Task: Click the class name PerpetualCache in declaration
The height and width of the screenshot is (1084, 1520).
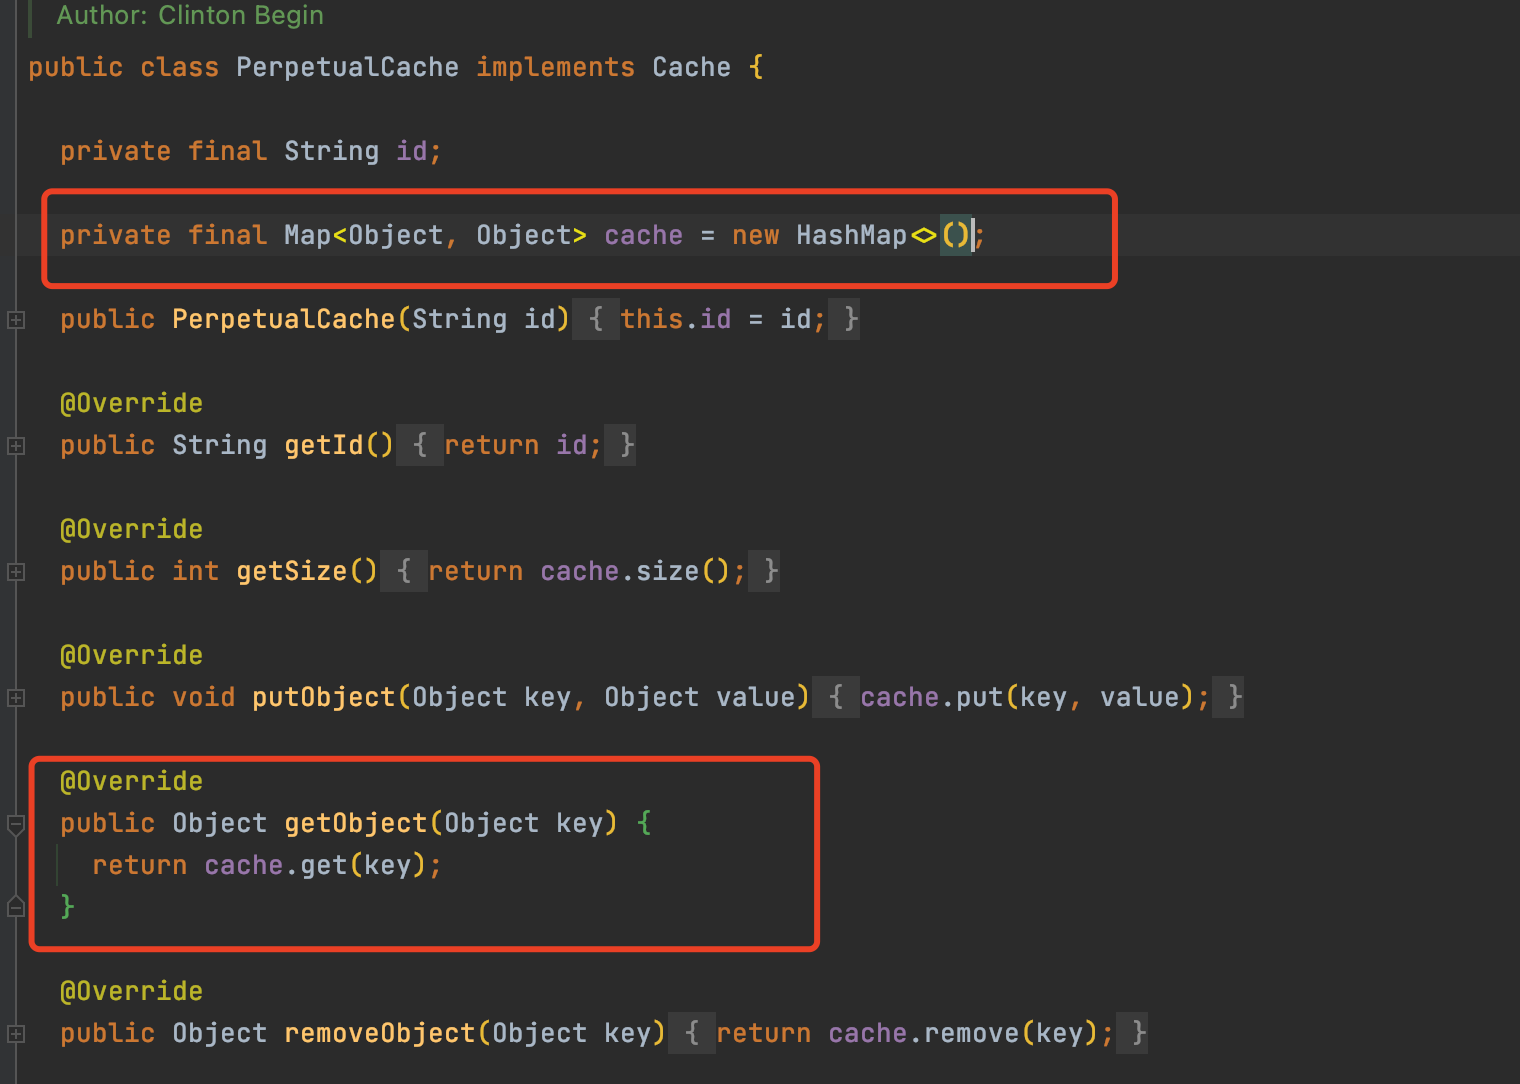Action: click(x=347, y=67)
